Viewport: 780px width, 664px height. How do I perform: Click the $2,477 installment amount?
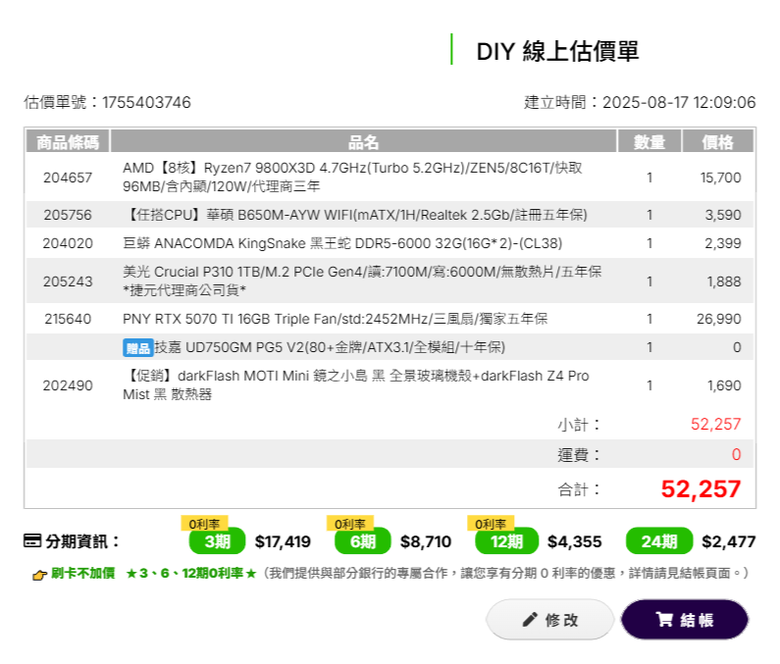click(x=729, y=541)
